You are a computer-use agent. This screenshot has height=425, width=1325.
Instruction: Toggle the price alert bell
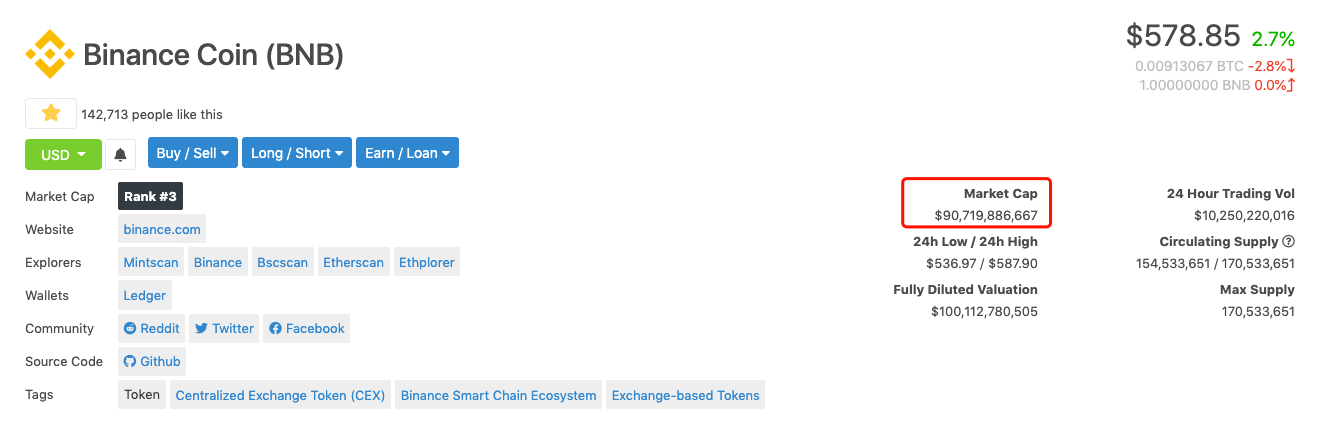[x=120, y=154]
